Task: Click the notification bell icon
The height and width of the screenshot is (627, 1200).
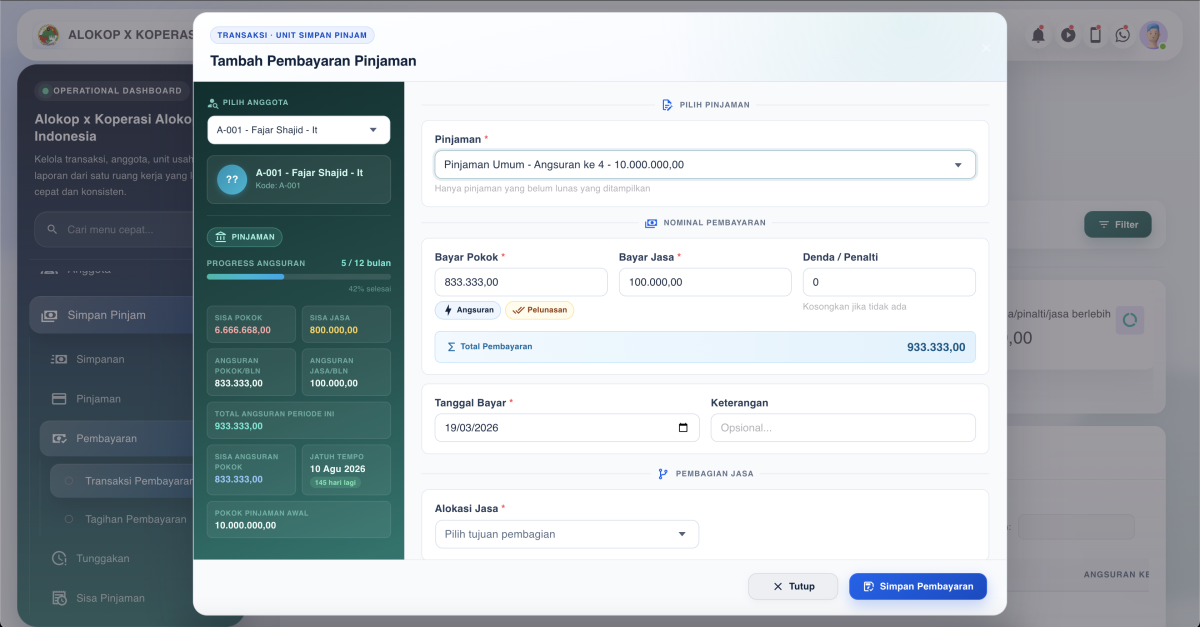Action: (1039, 35)
